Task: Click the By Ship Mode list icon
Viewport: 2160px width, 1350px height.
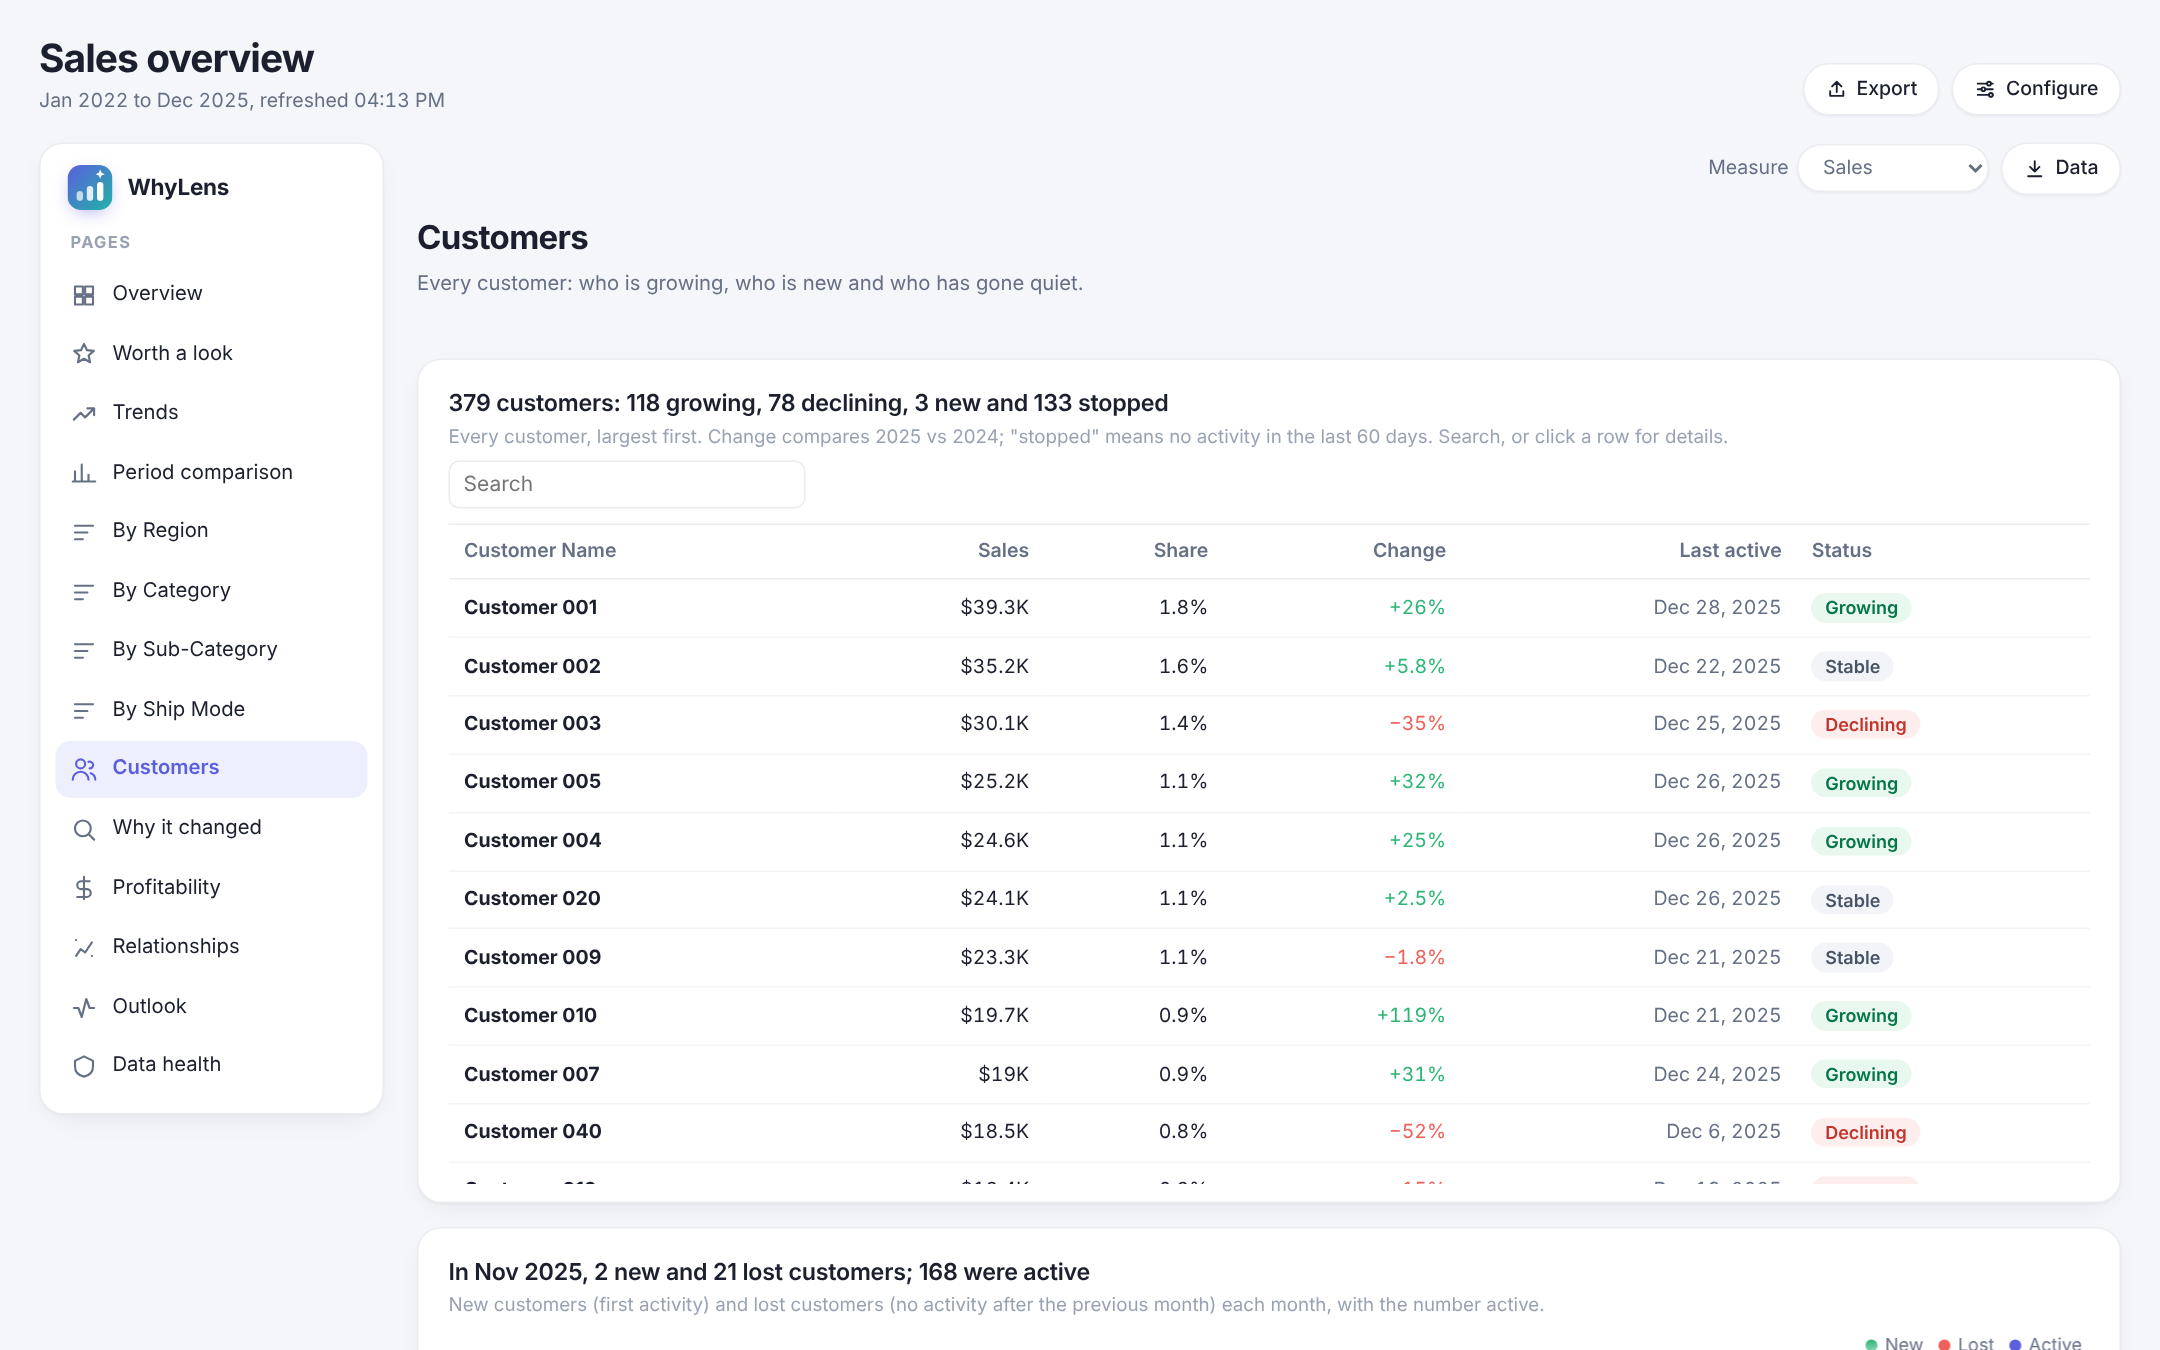Action: click(x=84, y=710)
